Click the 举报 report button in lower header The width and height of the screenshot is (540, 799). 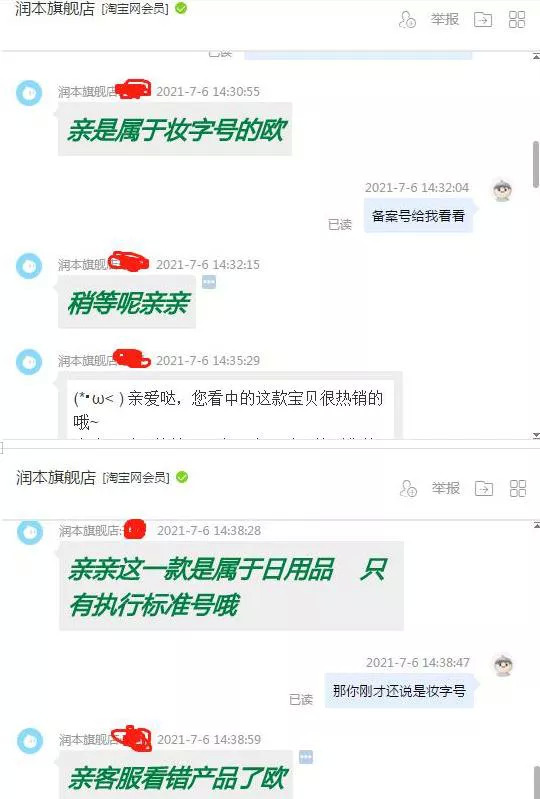click(445, 488)
